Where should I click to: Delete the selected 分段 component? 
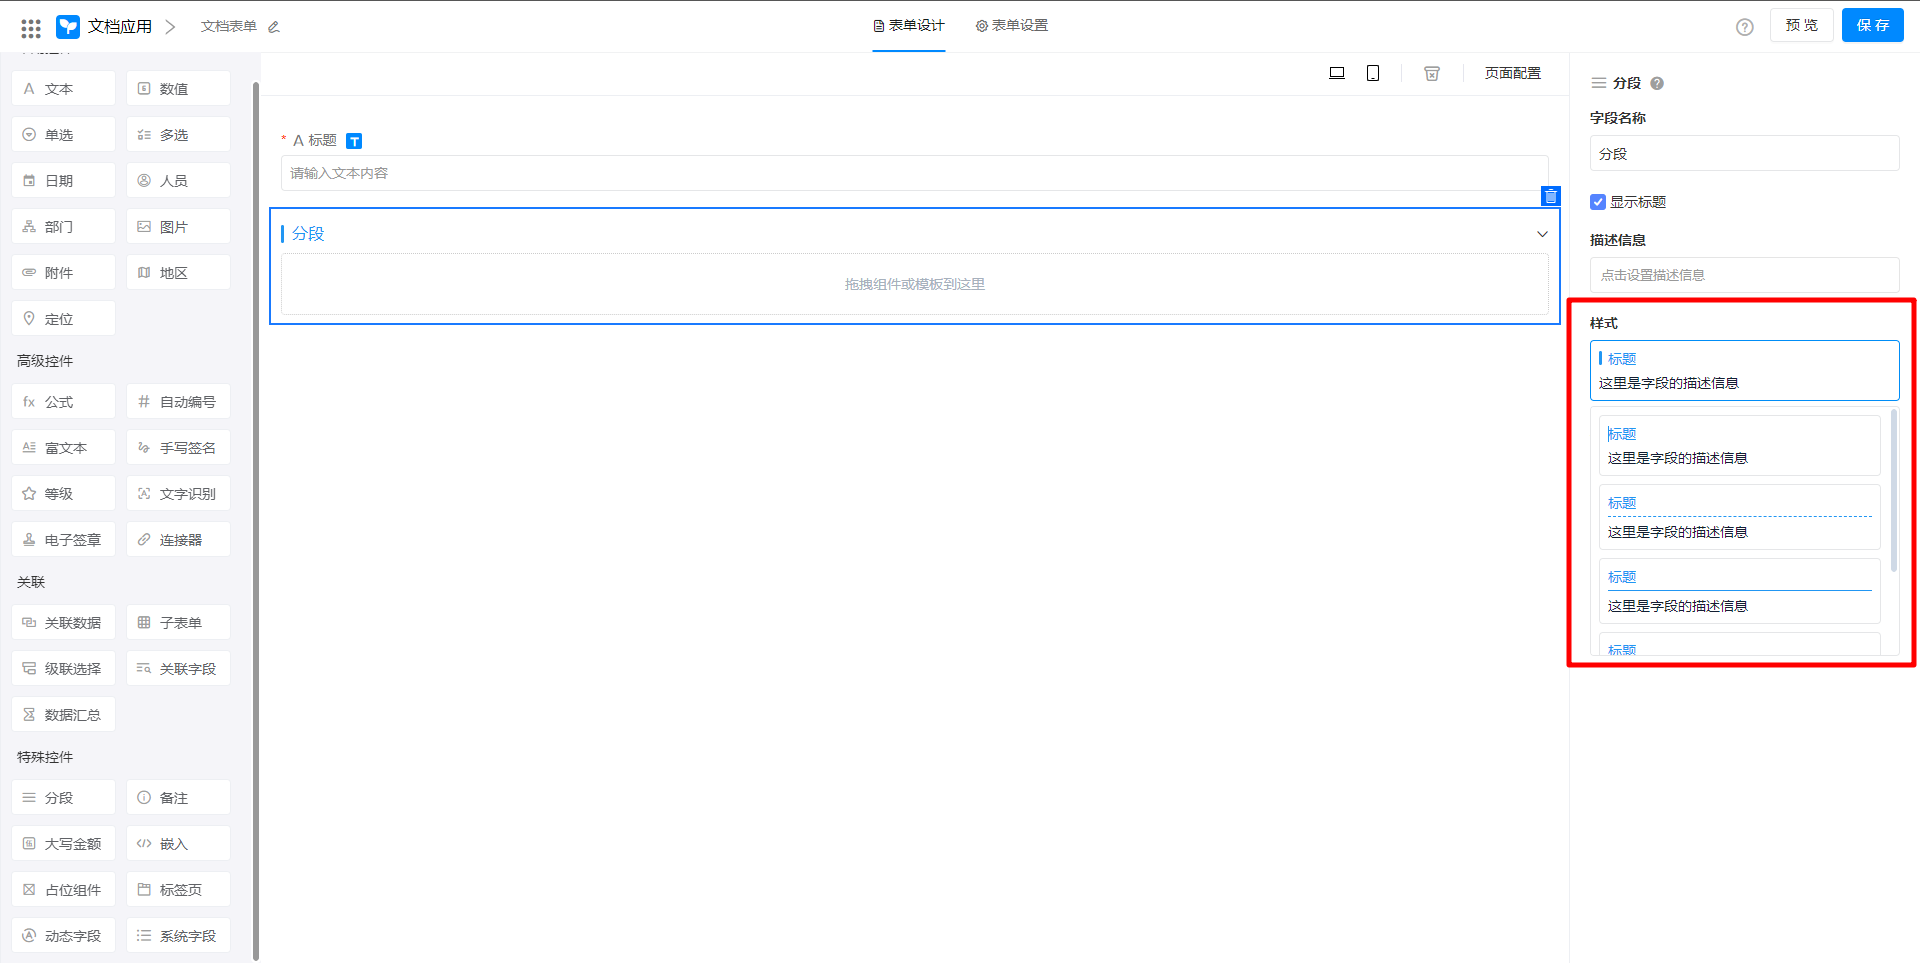(x=1550, y=196)
